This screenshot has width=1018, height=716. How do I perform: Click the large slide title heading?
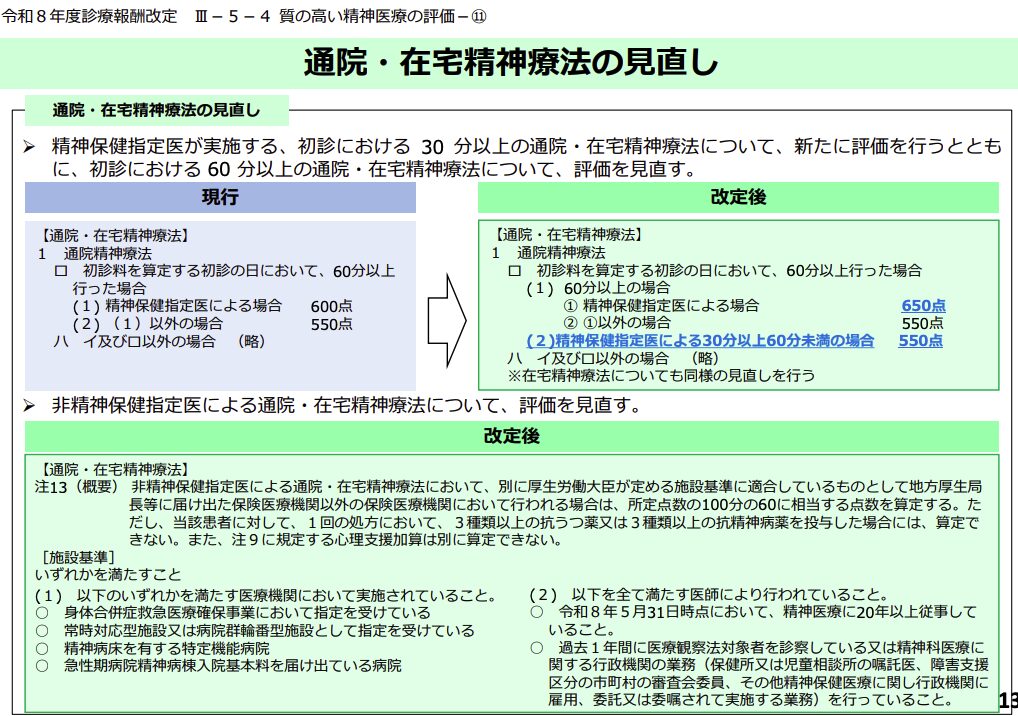pos(510,62)
